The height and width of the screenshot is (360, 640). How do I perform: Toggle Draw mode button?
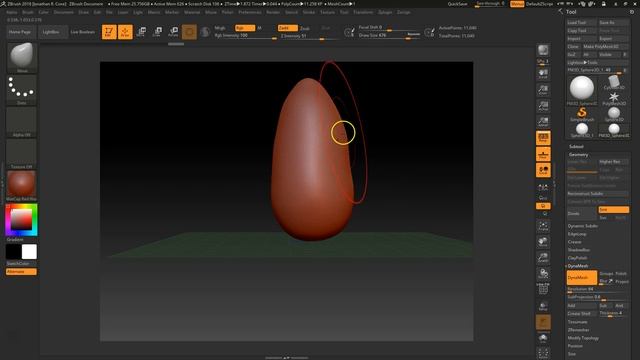[x=125, y=31]
